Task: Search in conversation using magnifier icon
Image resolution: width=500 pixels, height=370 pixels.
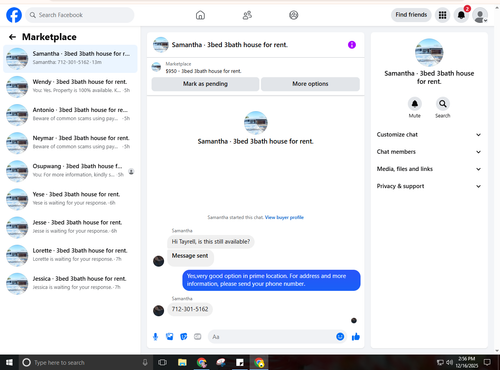Action: [x=443, y=104]
